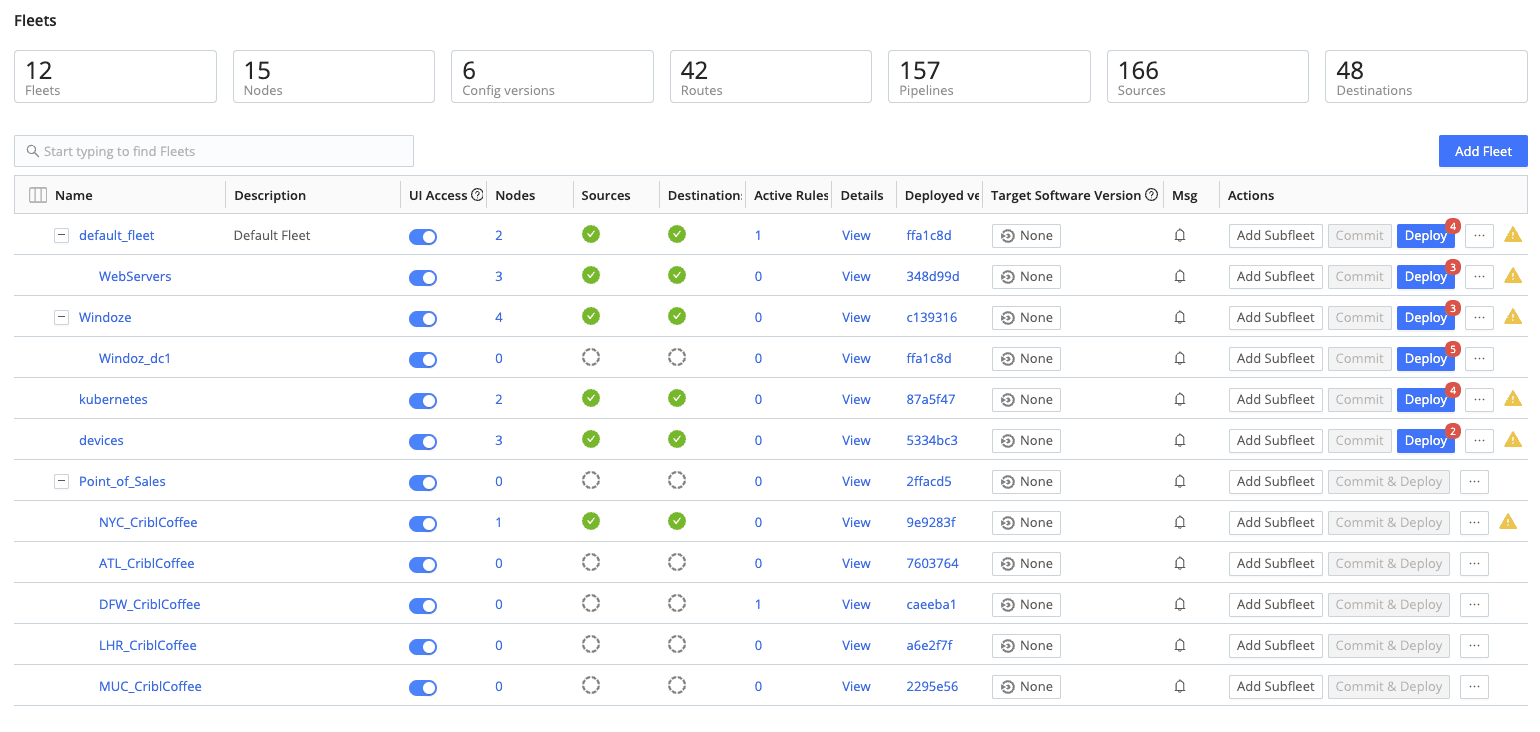Click the warning triangle on WebServers row
This screenshot has width=1540, height=732.
pyautogui.click(x=1513, y=276)
